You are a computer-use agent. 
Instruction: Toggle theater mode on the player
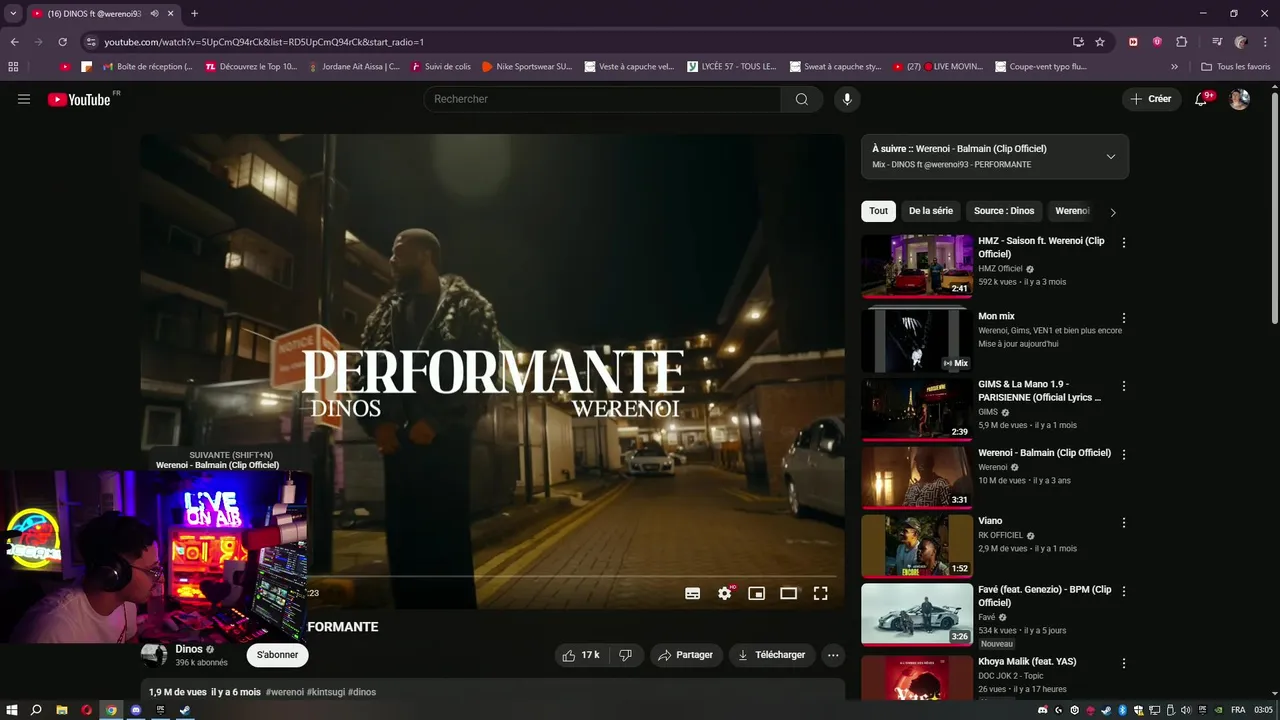(789, 593)
